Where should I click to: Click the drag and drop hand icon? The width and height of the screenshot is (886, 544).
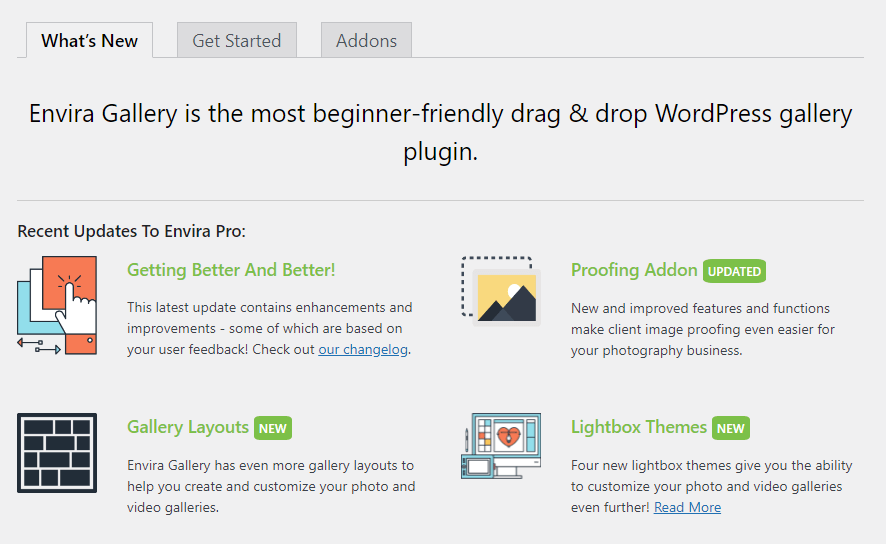coord(57,304)
